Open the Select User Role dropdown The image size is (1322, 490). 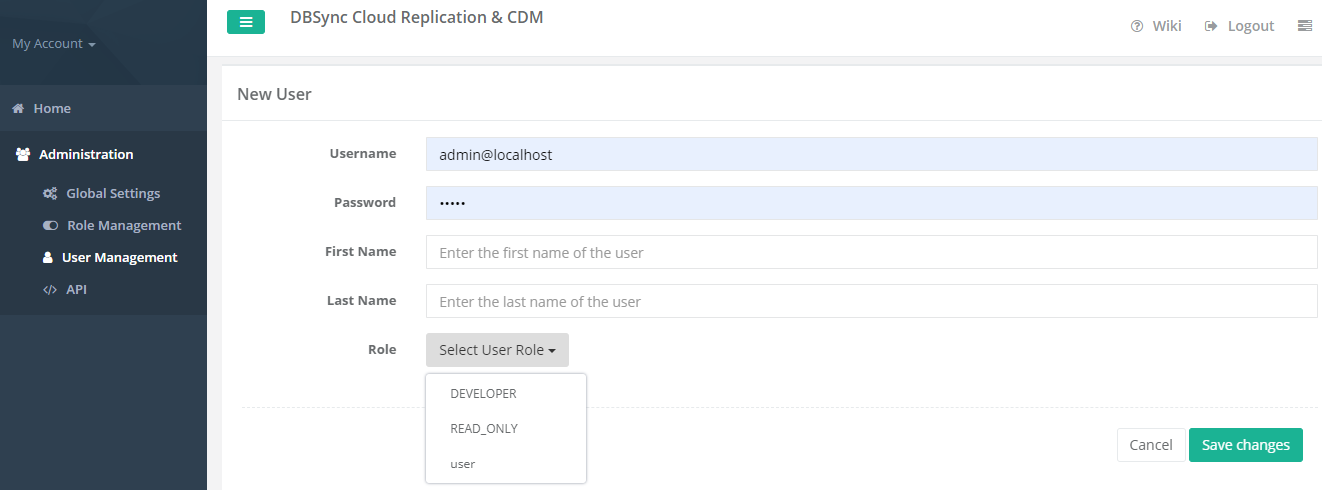(497, 350)
